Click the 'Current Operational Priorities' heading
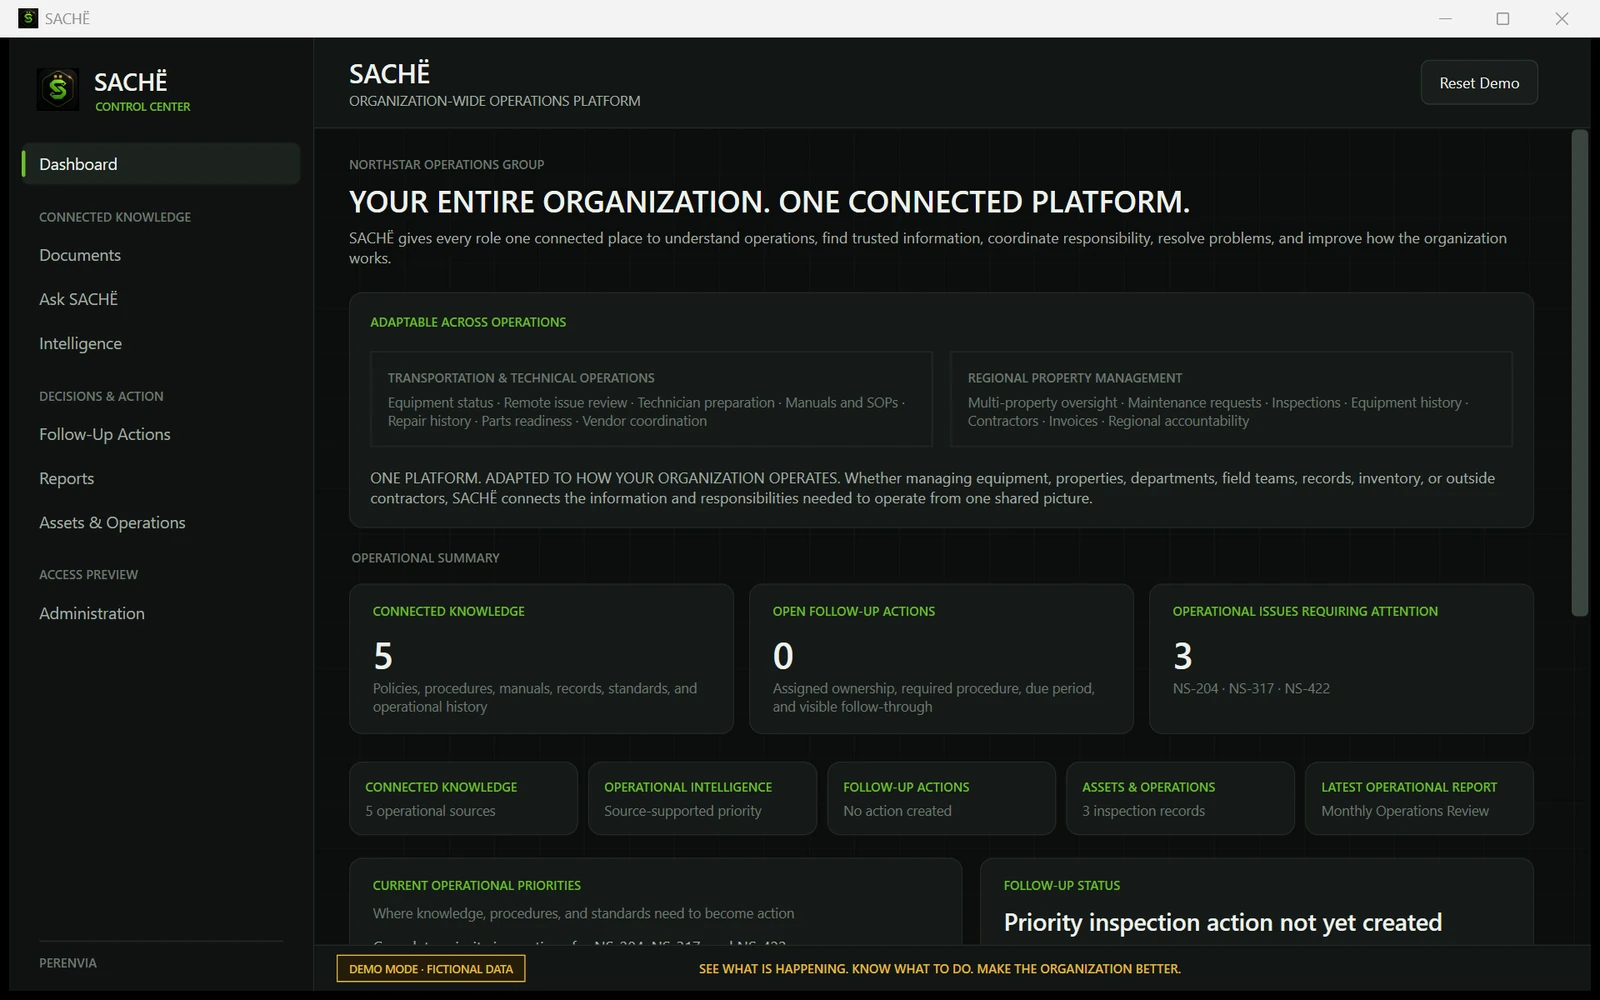 (x=476, y=885)
